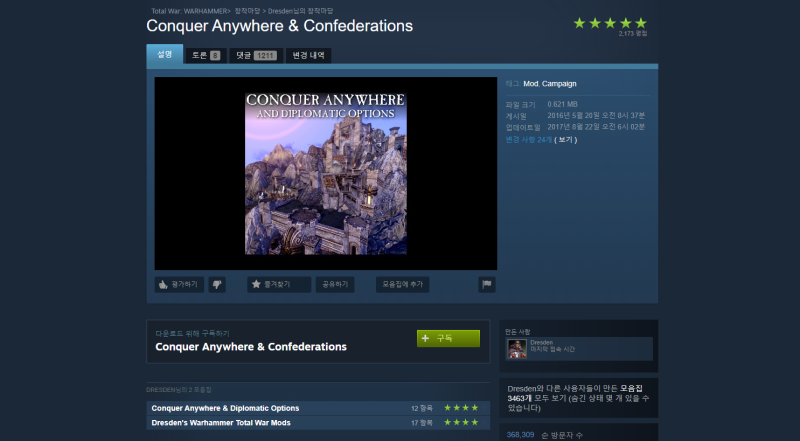Click the five-star rating at top right
Screen dimensions: 800x441
pos(610,23)
